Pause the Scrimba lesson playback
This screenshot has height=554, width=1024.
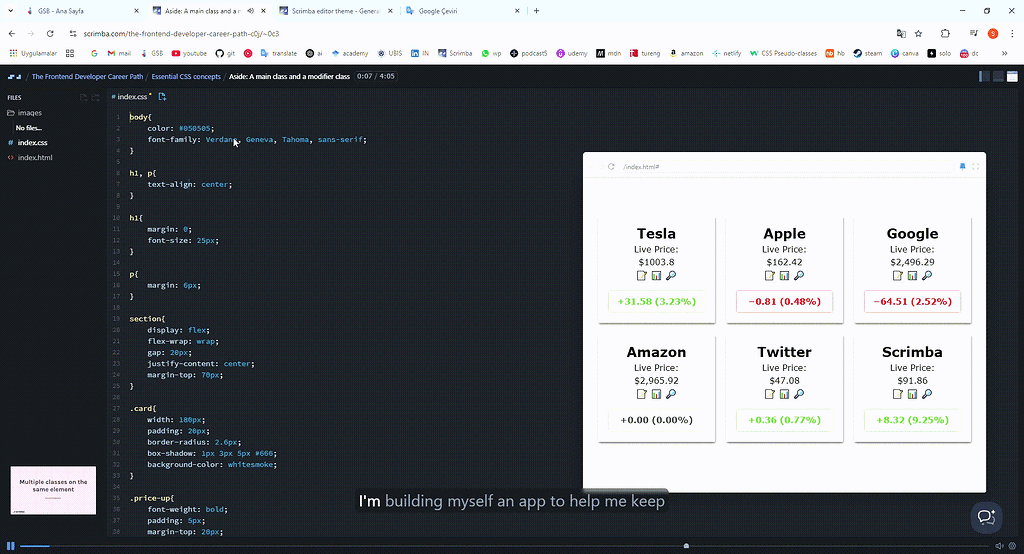[10, 545]
